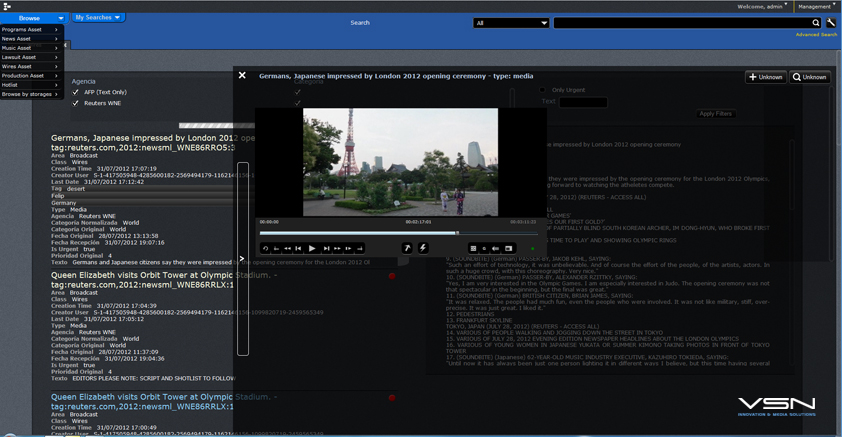Open the Management dropdown menu
The width and height of the screenshot is (842, 437).
pos(816,6)
